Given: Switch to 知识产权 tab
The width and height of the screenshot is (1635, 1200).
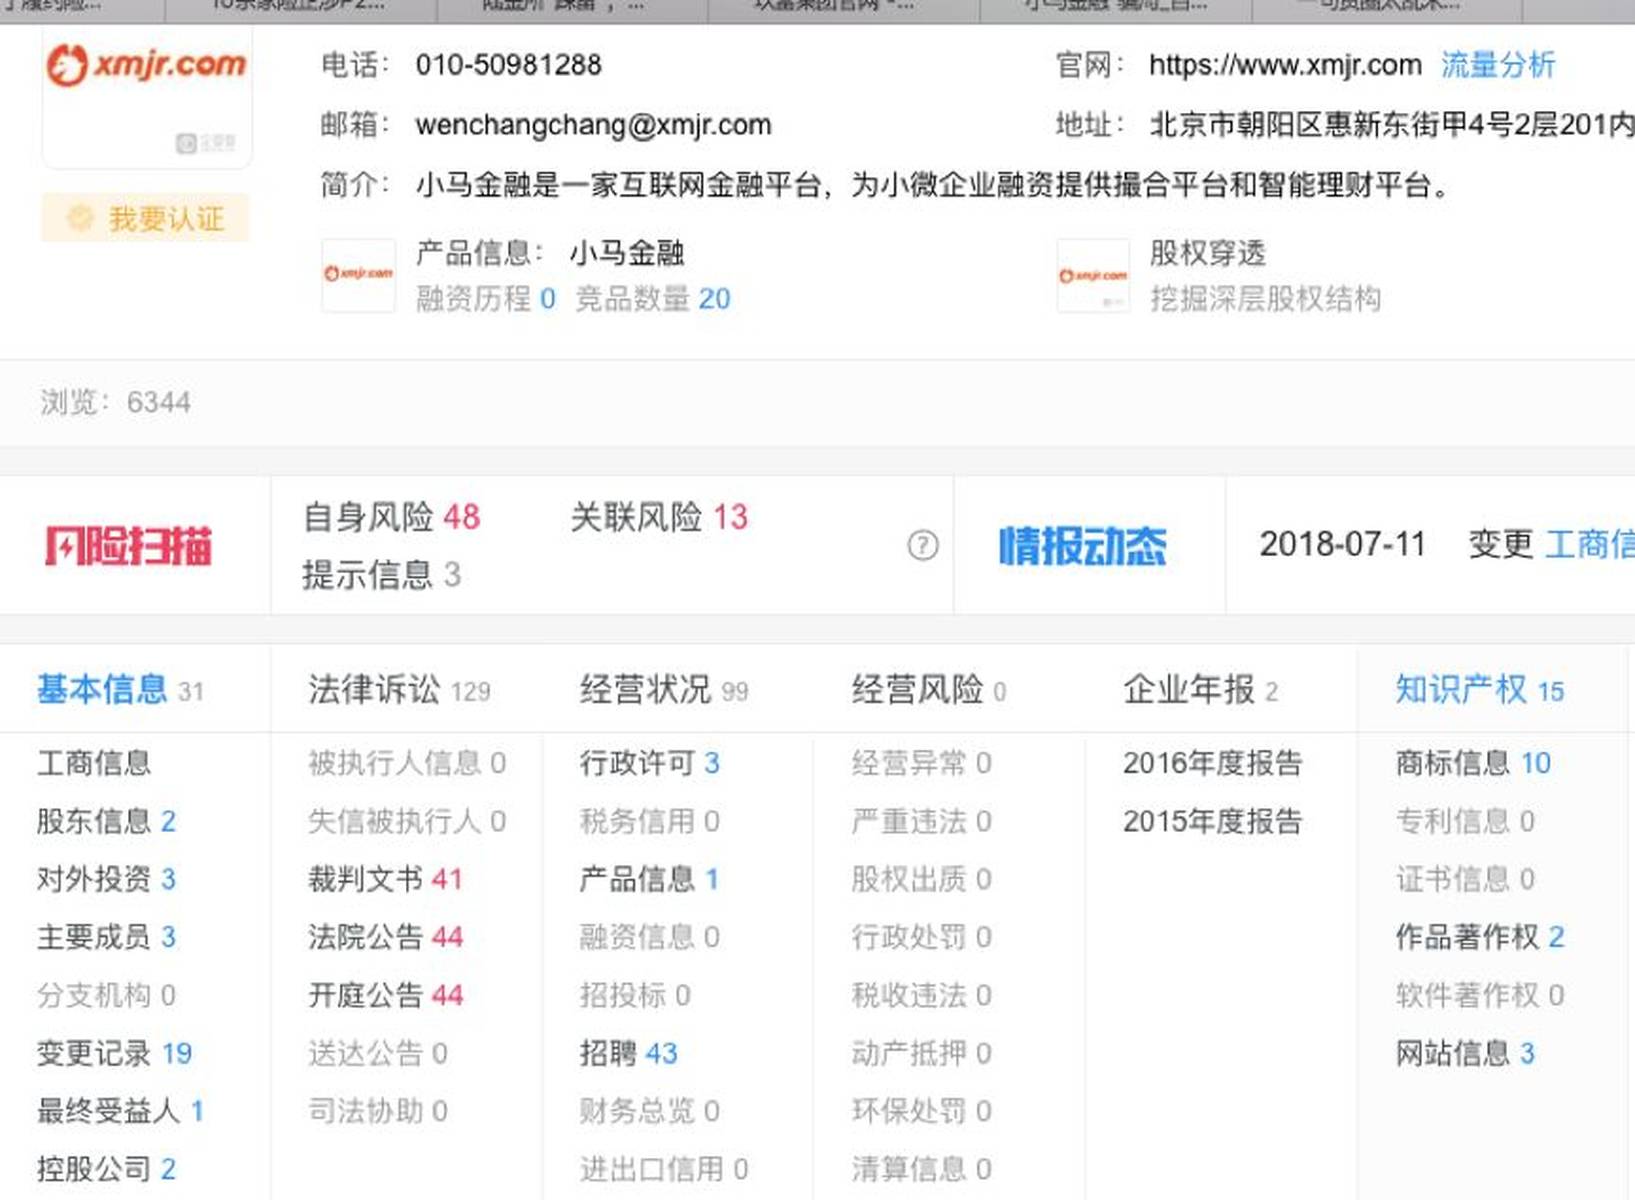Looking at the screenshot, I should click(1480, 689).
